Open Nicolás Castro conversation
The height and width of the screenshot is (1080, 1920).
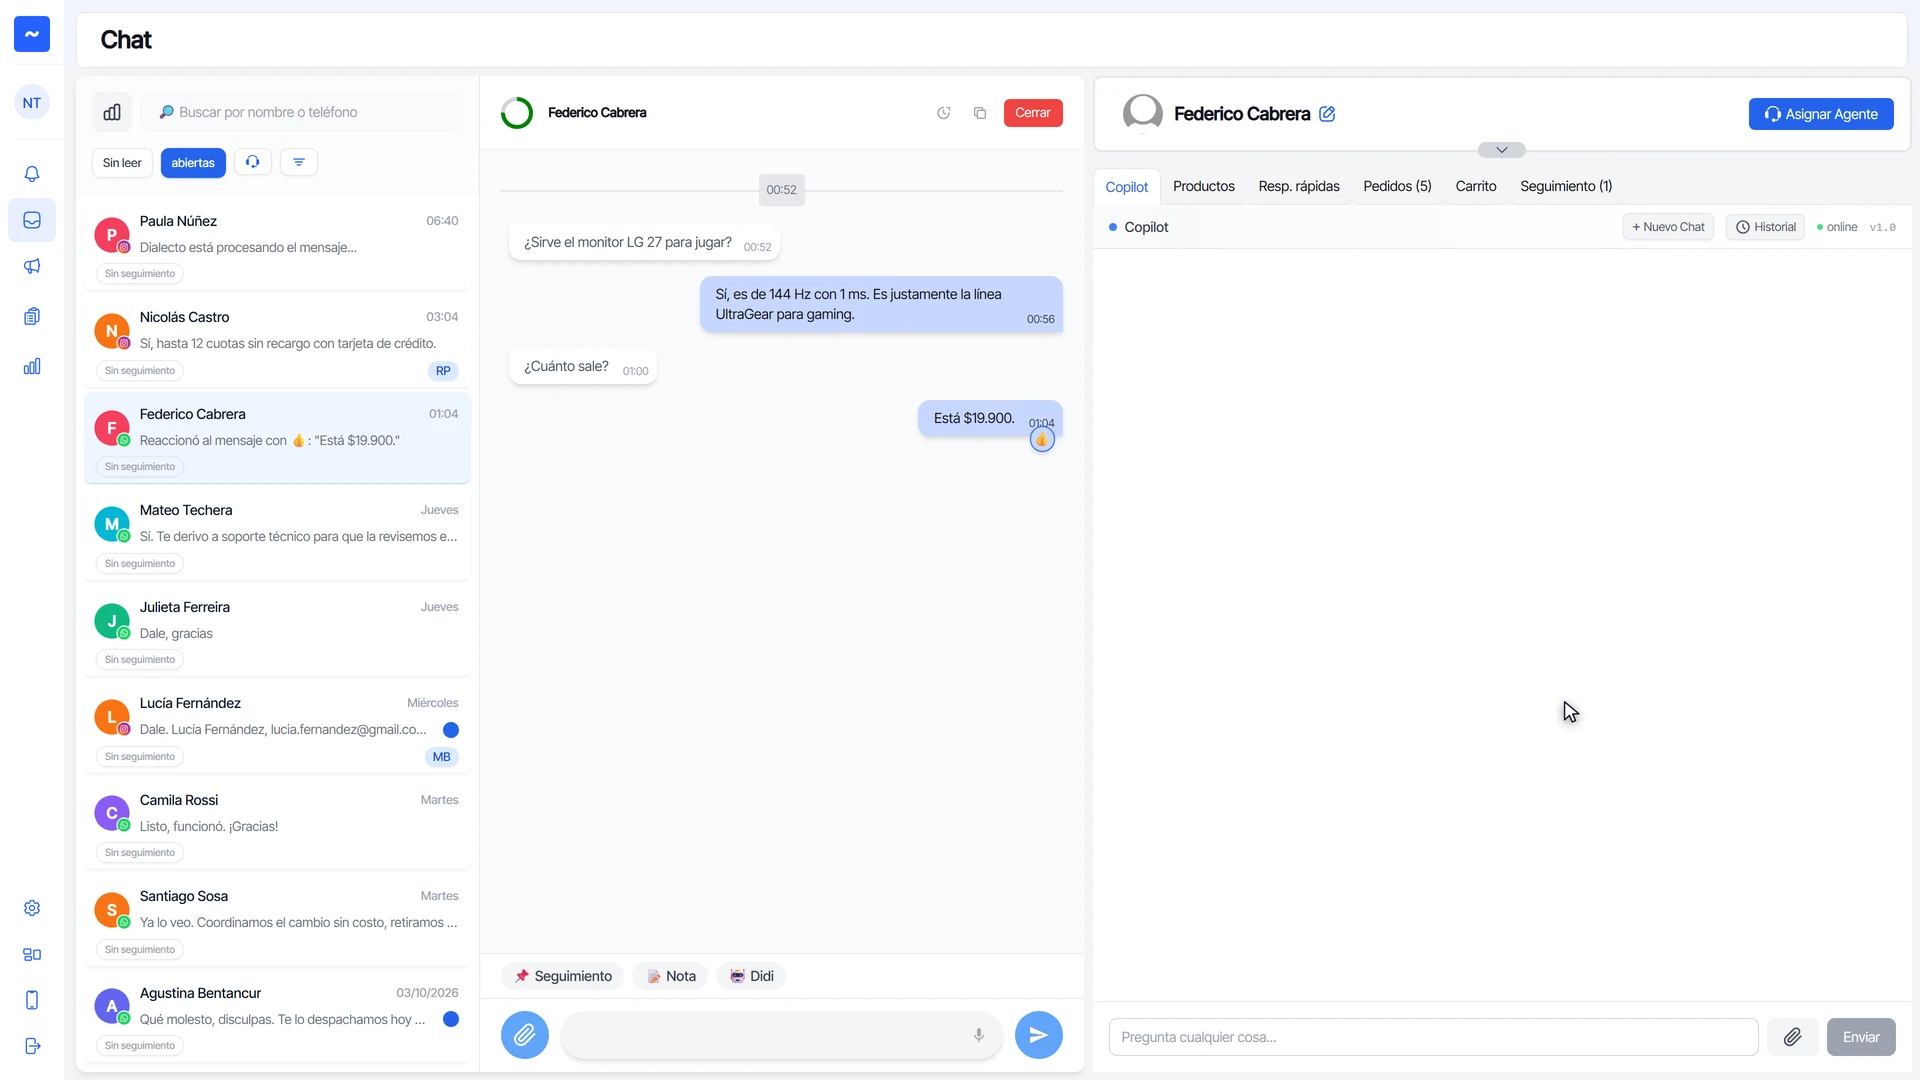coord(277,342)
